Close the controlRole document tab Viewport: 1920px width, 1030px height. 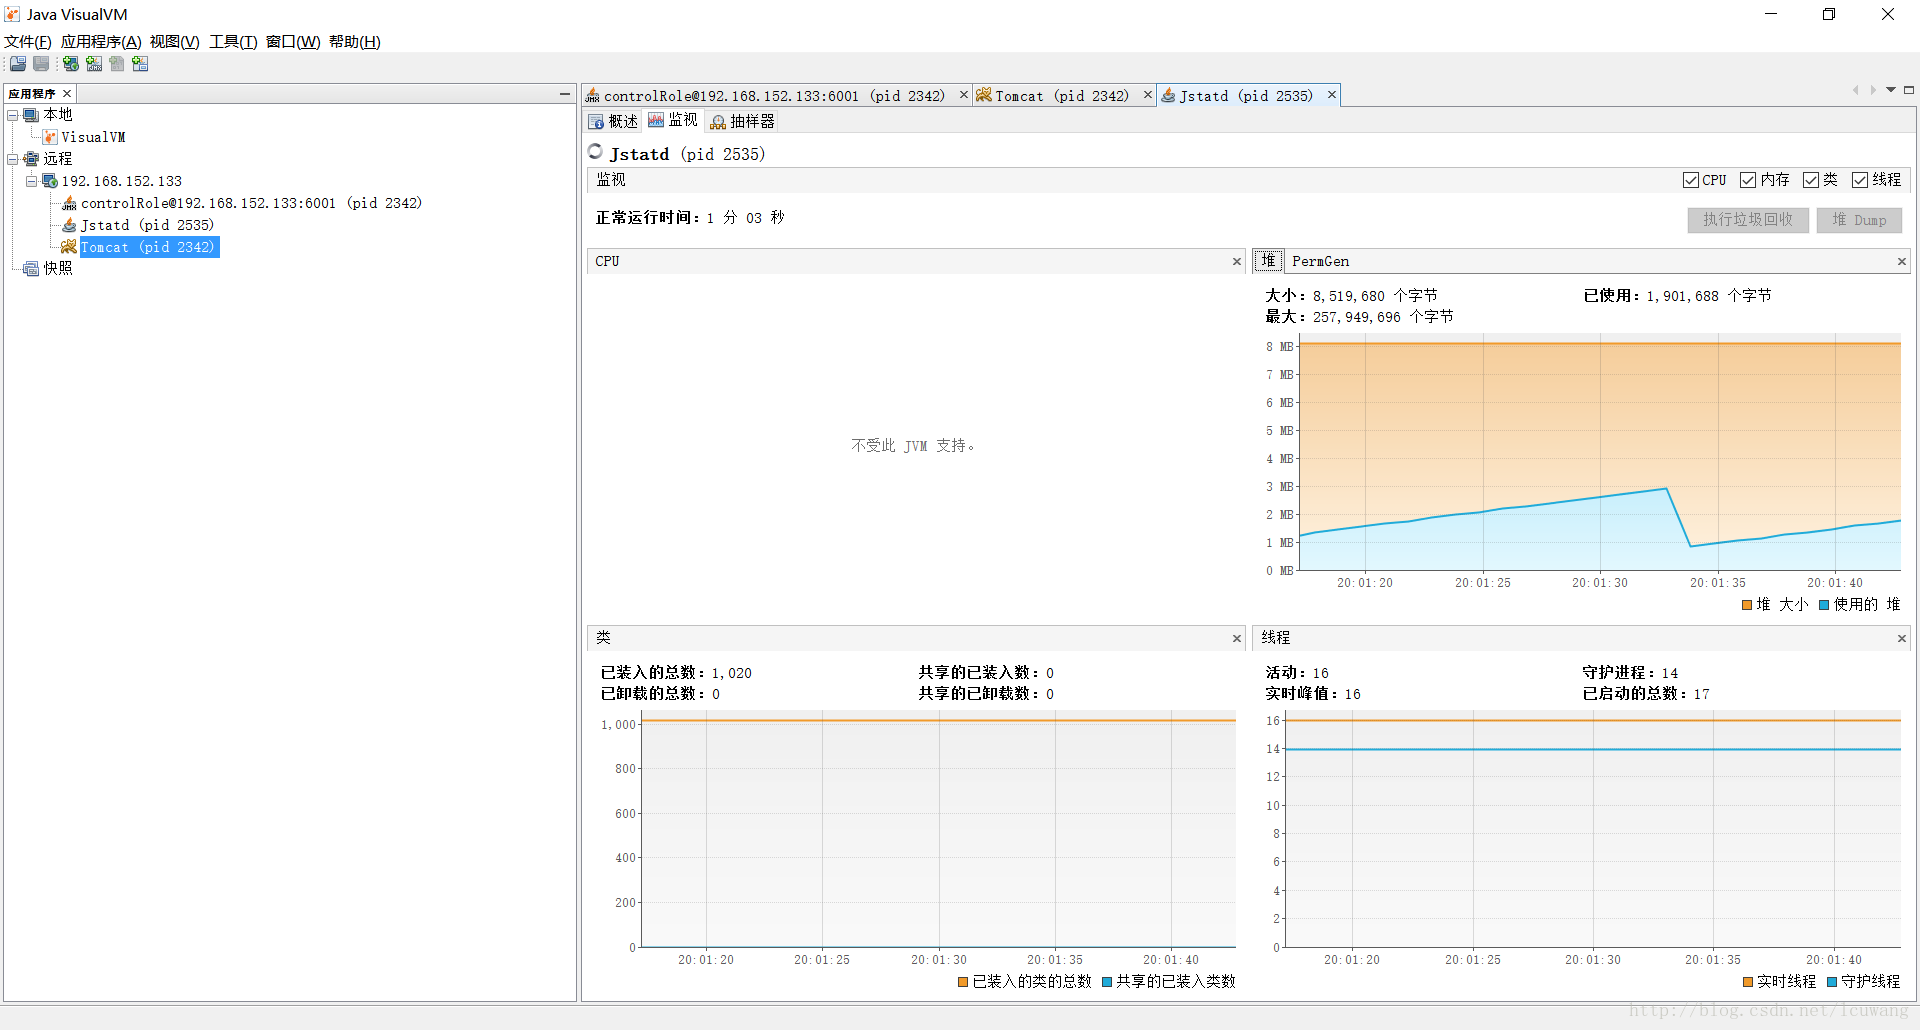point(964,95)
